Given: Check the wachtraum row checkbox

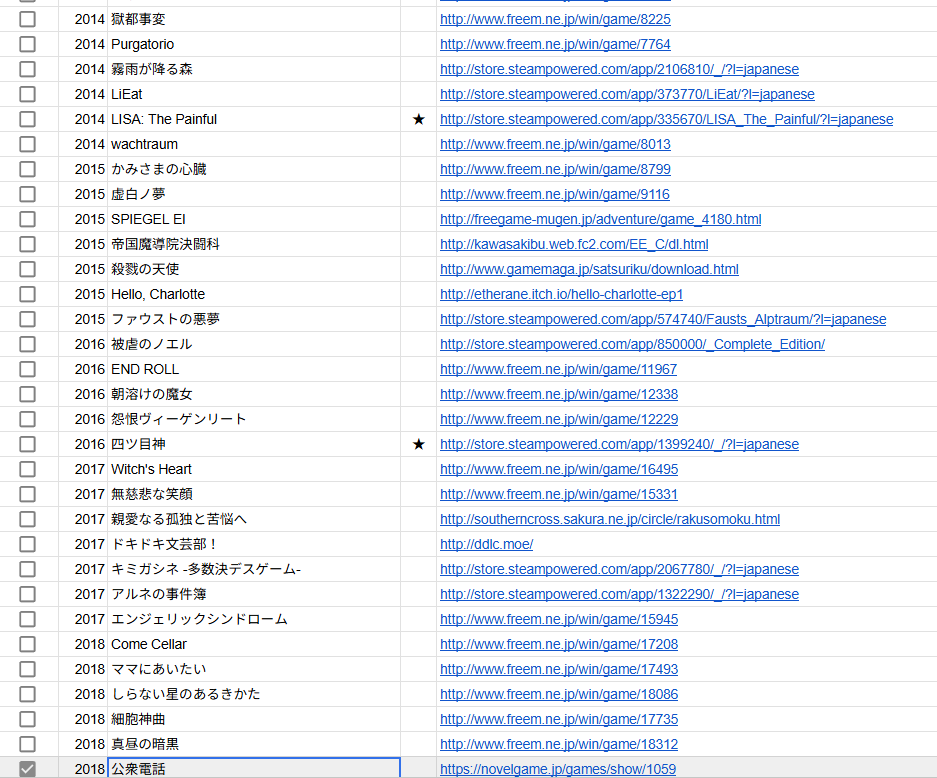Looking at the screenshot, I should click(x=27, y=145).
